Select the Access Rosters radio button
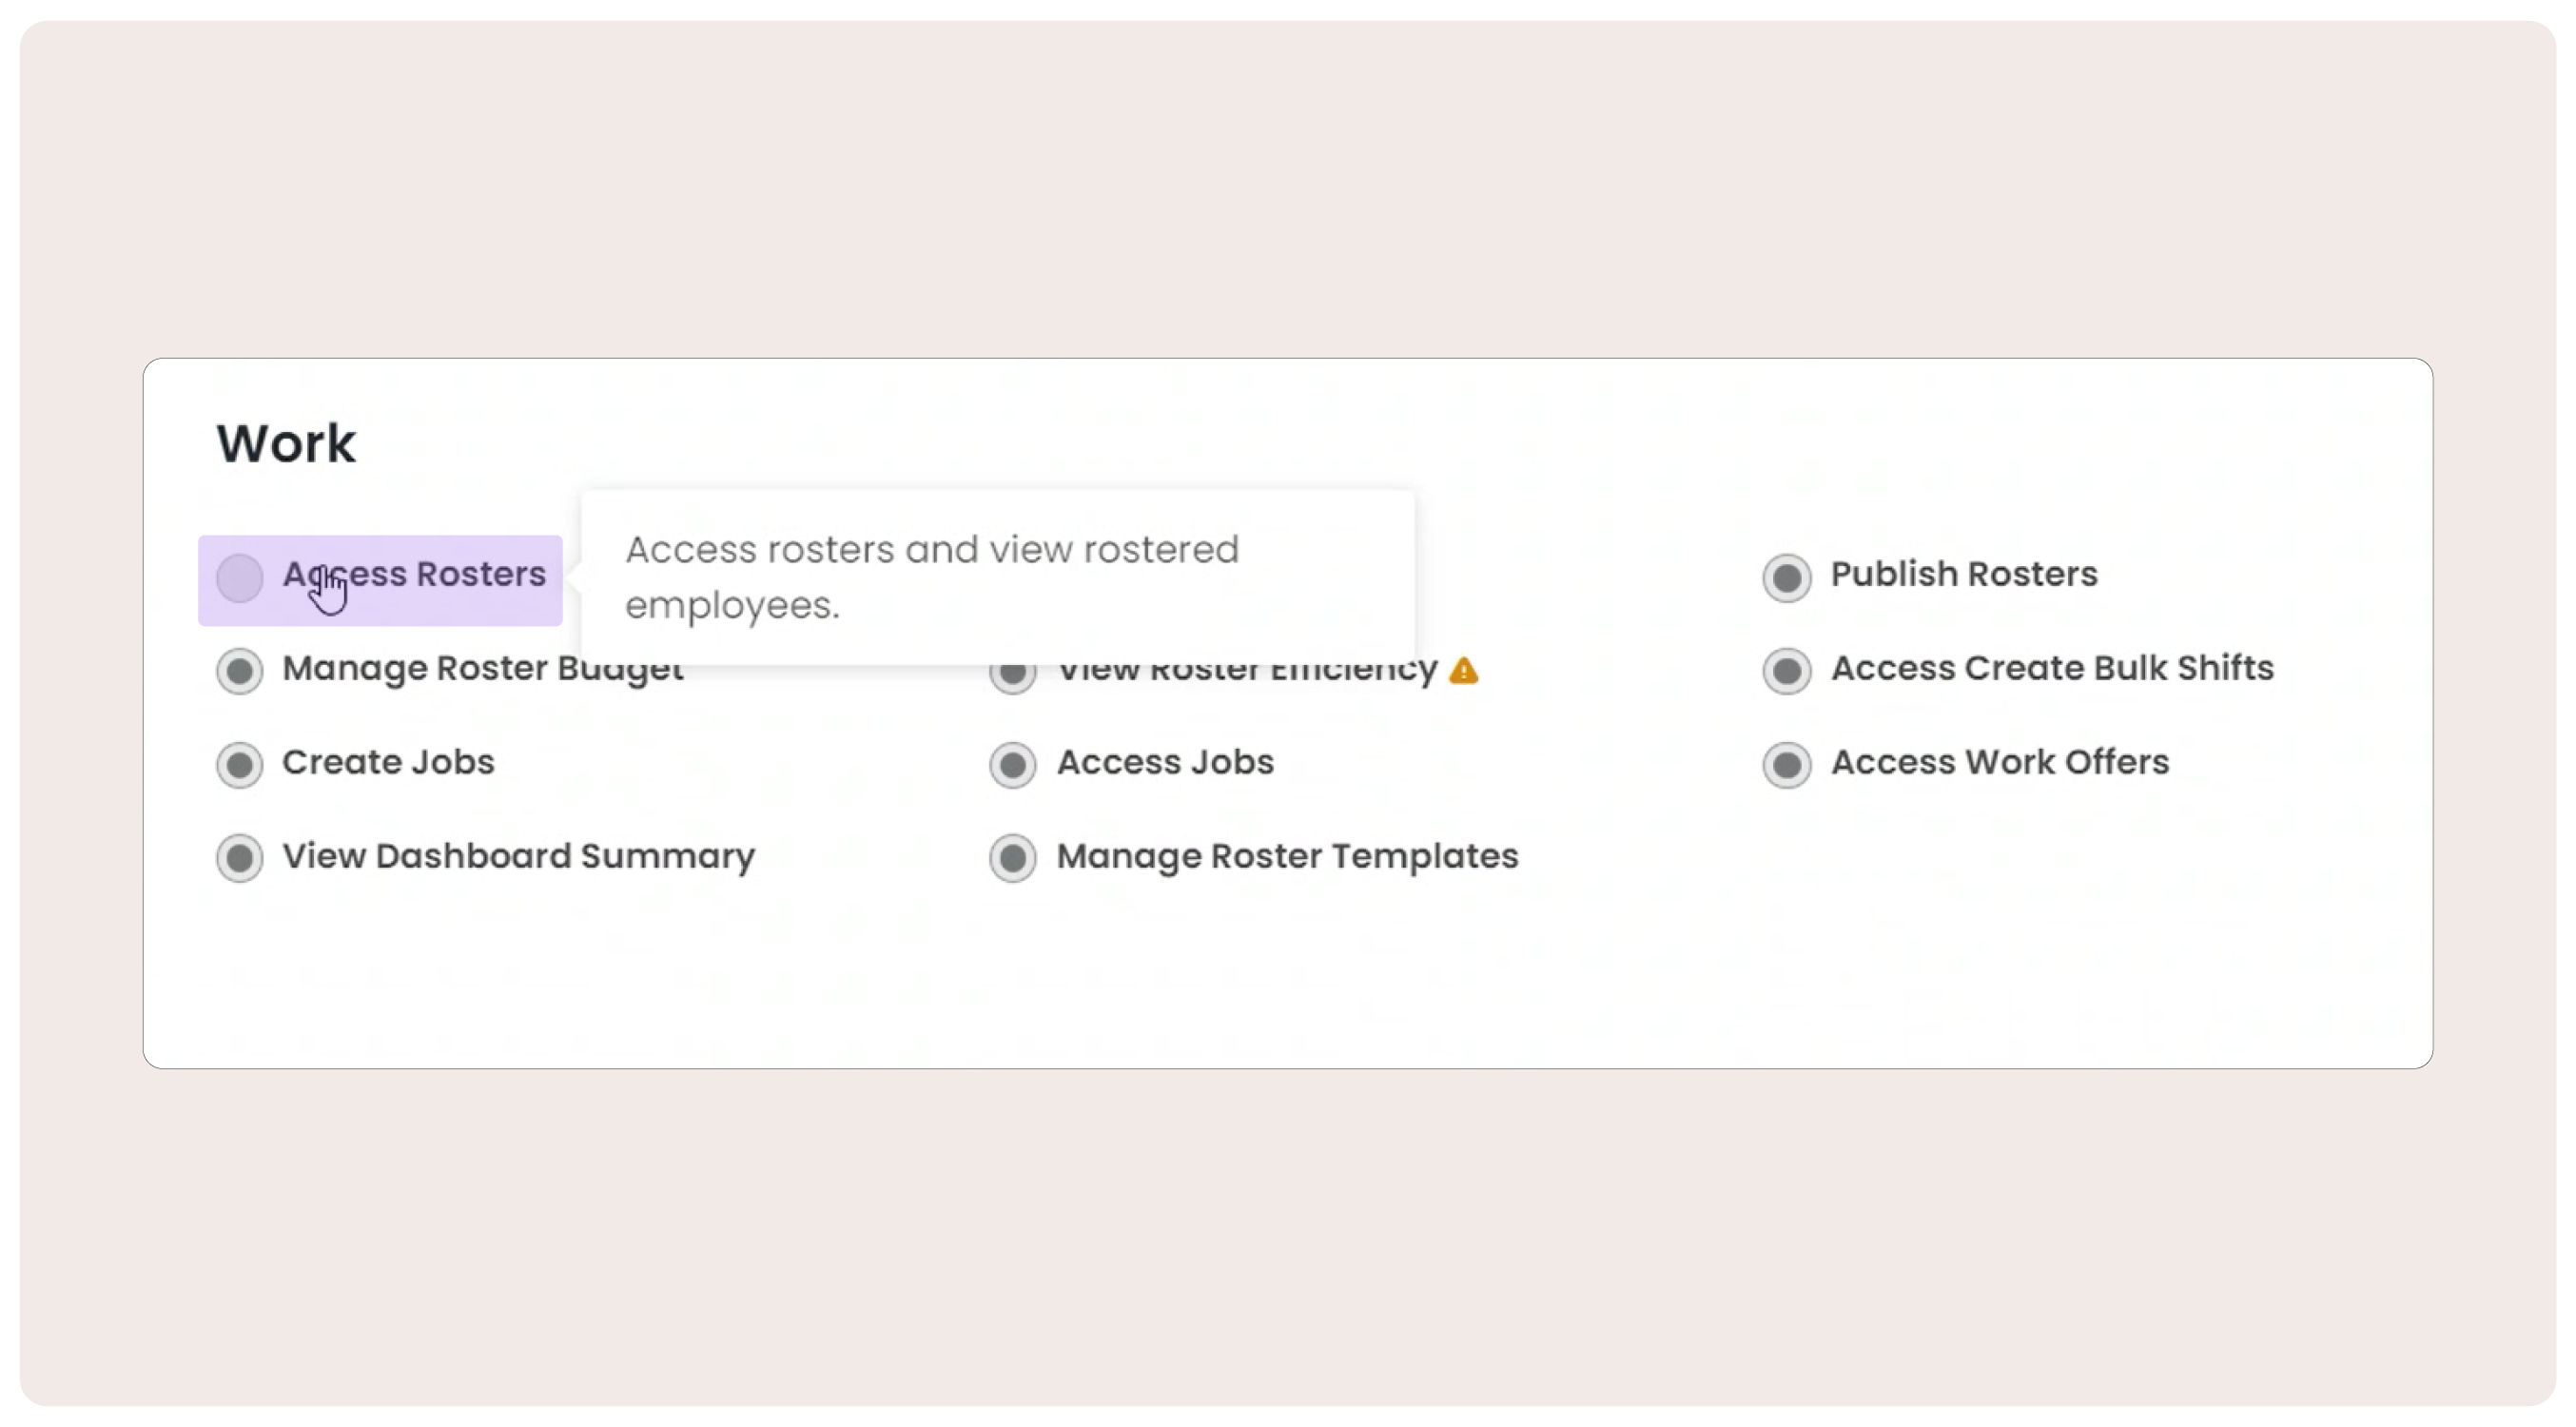The height and width of the screenshot is (1427, 2576). coord(240,578)
